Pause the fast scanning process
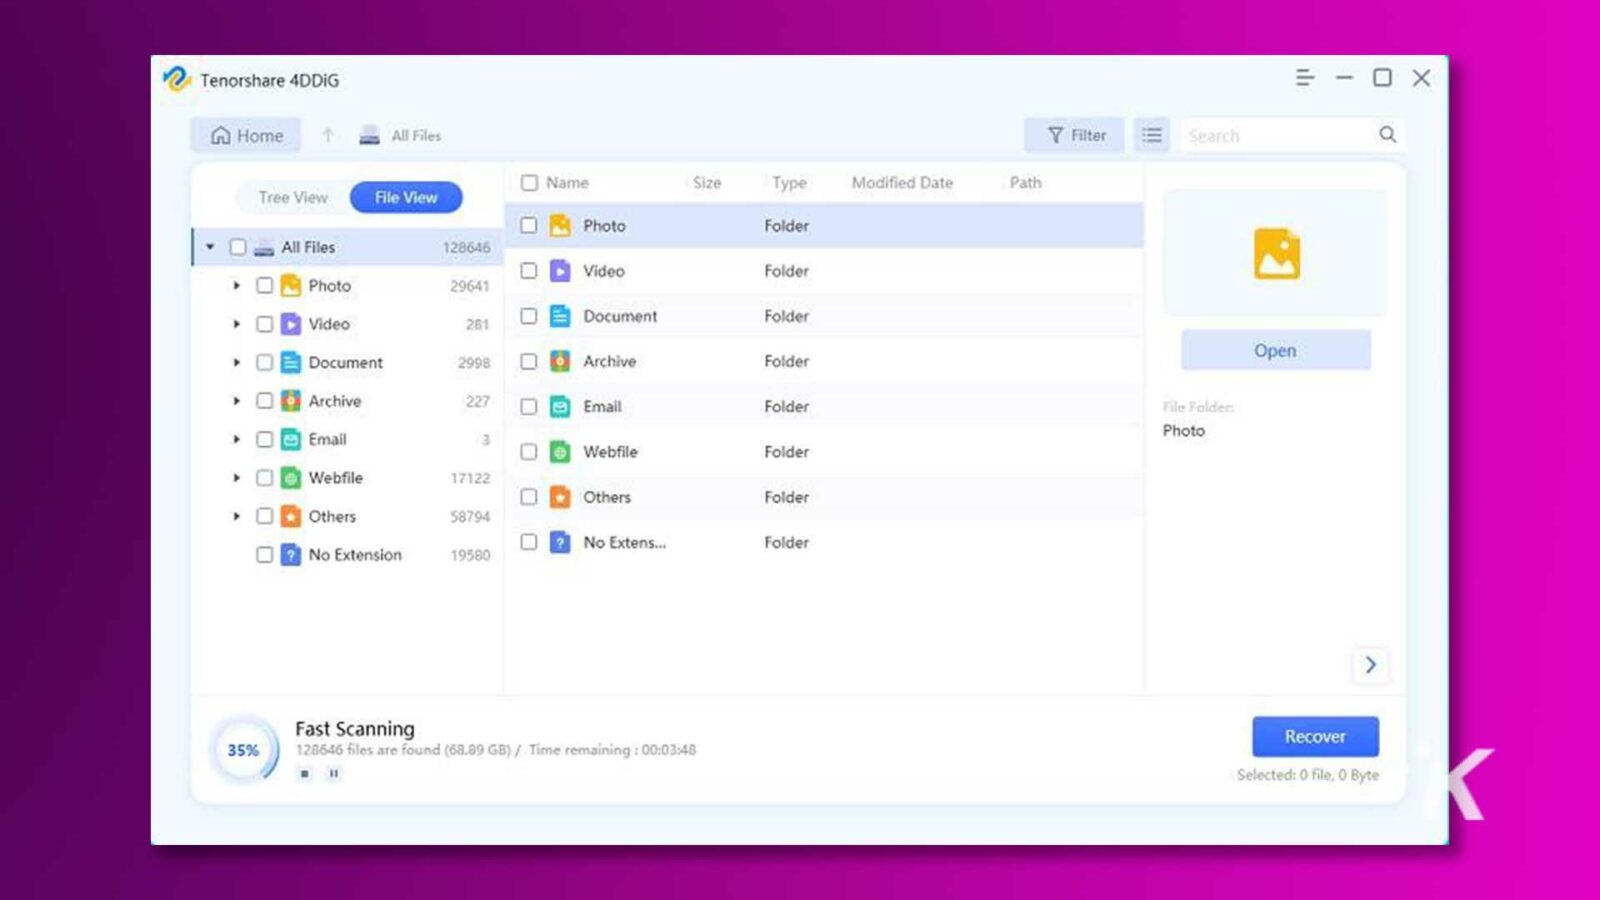Image resolution: width=1600 pixels, height=900 pixels. click(334, 773)
